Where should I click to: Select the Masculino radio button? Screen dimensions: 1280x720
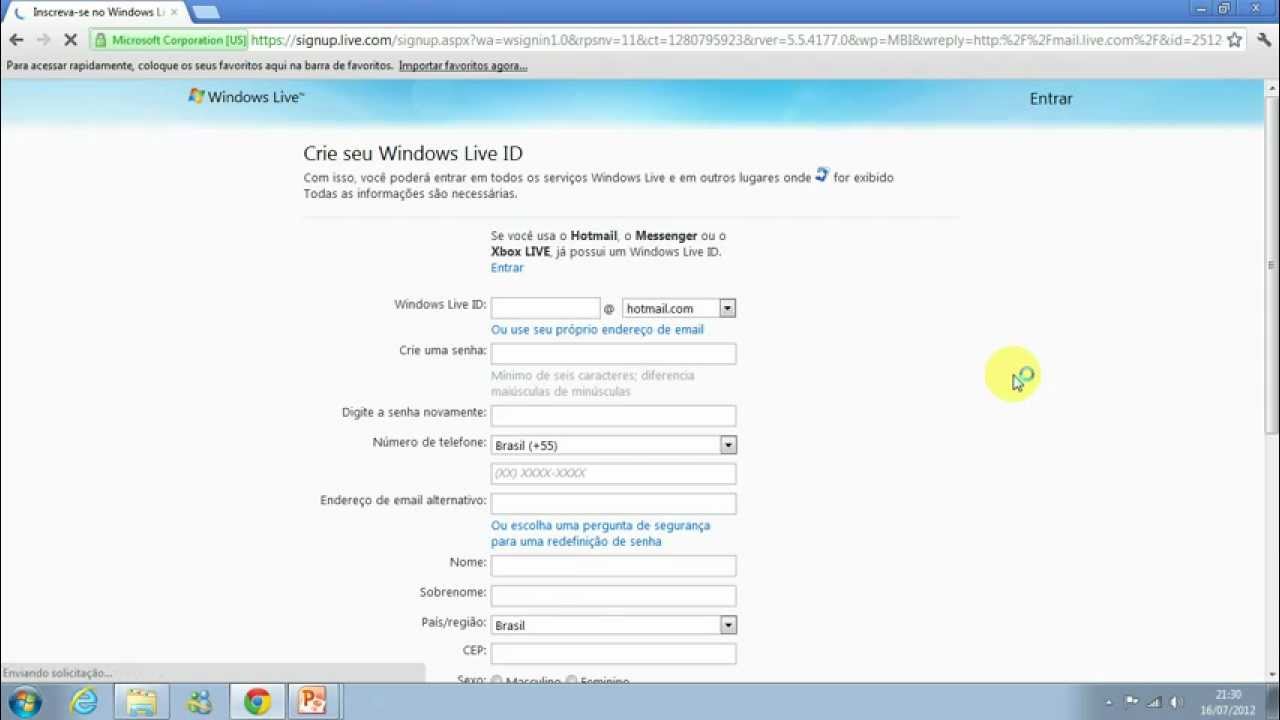coord(496,680)
